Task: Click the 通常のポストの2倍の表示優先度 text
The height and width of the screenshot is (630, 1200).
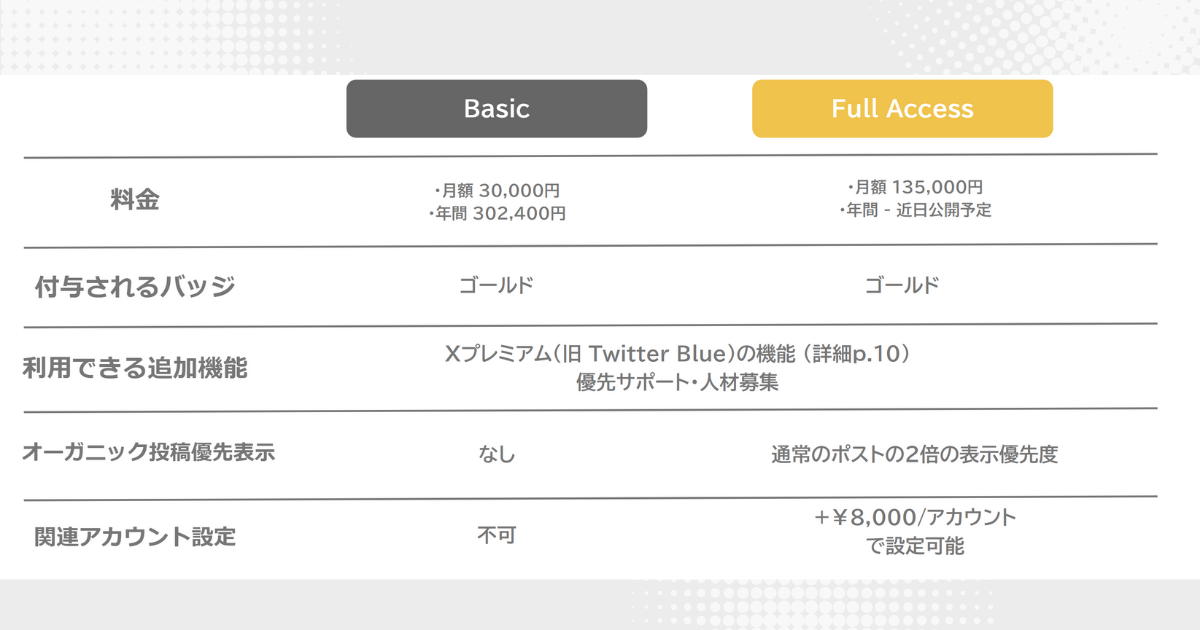Action: (914, 455)
